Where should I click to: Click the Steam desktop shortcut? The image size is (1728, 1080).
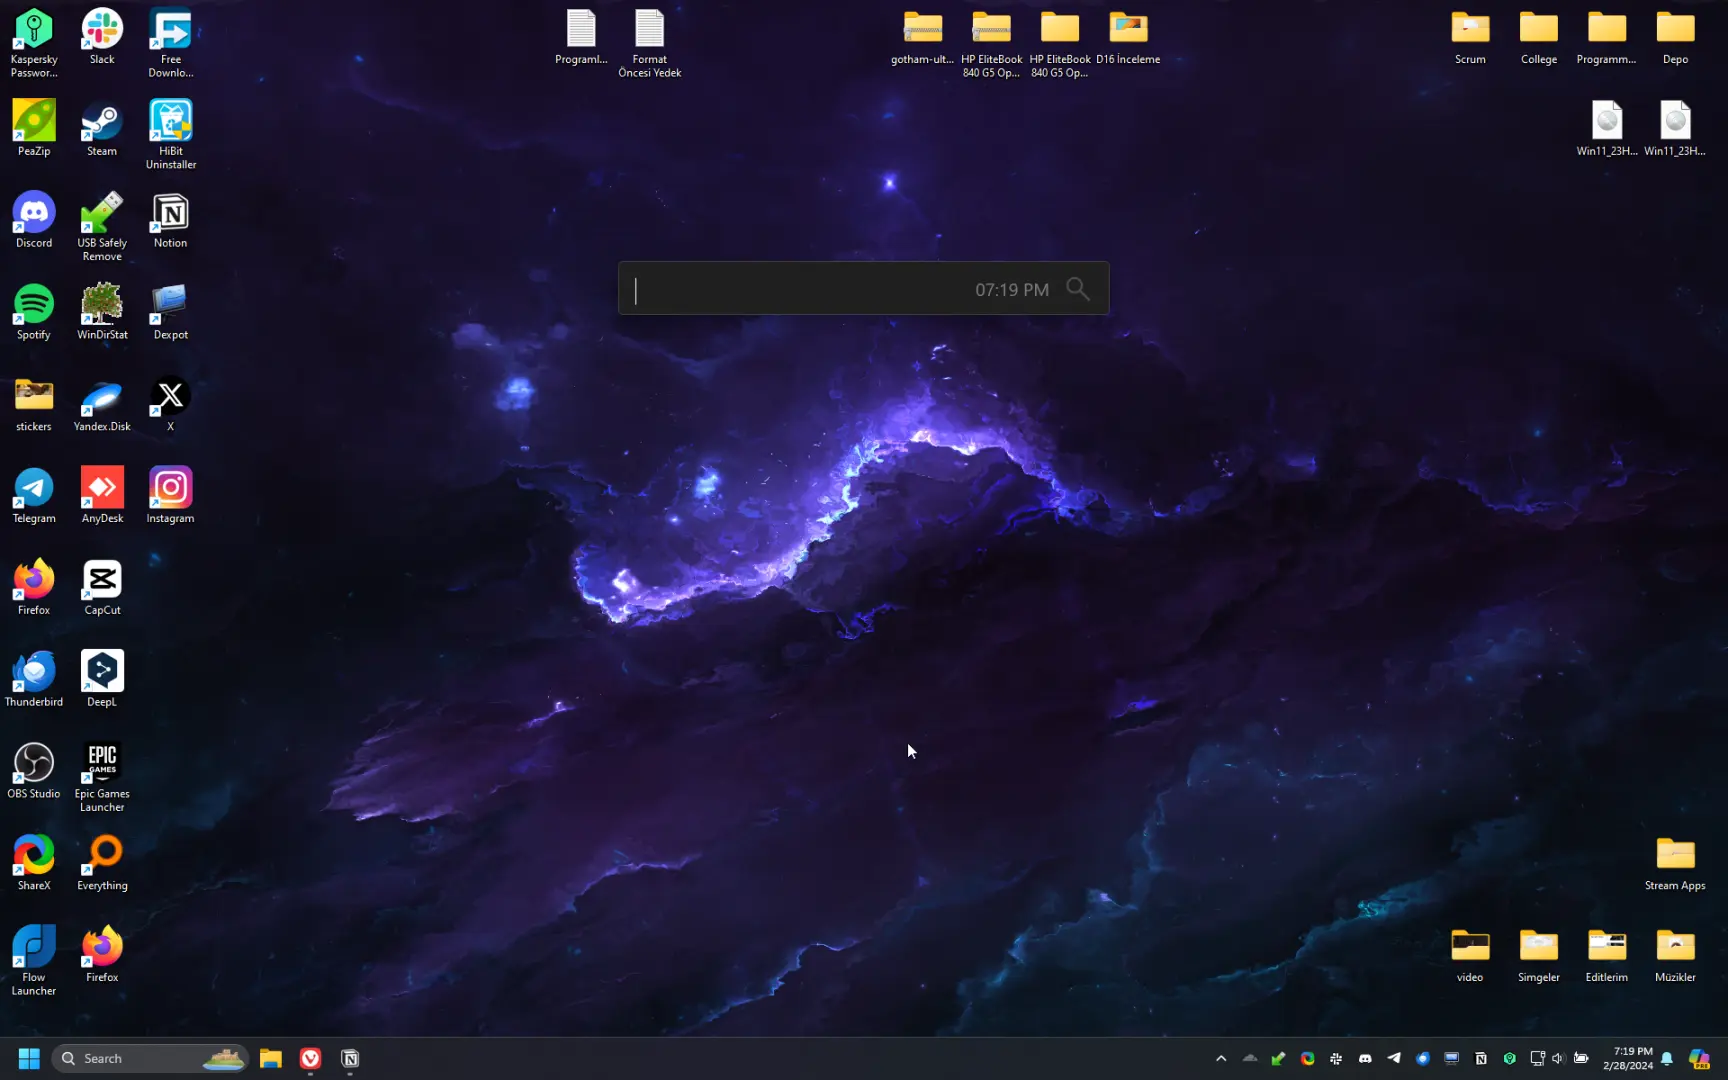click(x=102, y=129)
